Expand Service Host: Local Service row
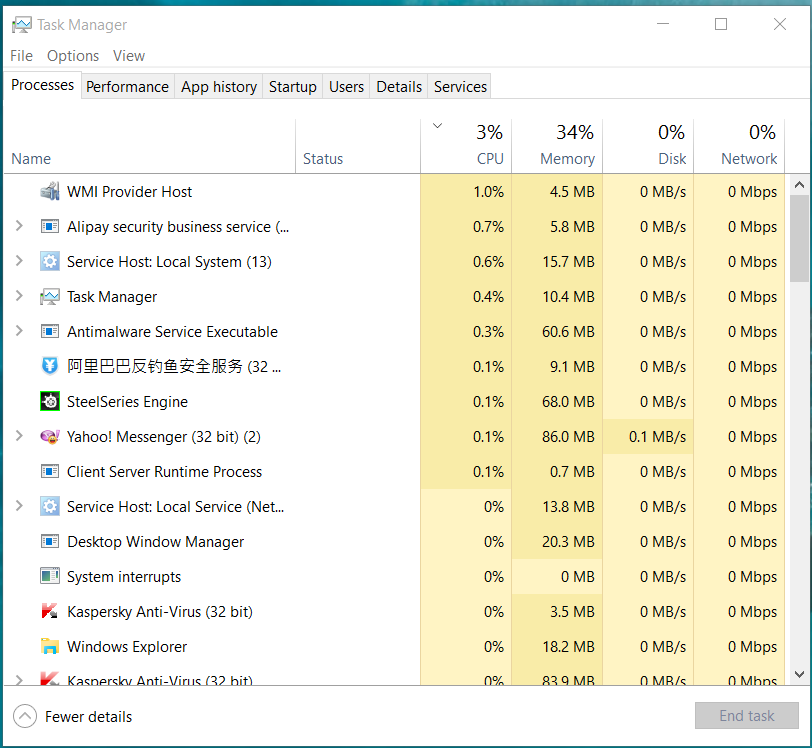 pyautogui.click(x=19, y=507)
